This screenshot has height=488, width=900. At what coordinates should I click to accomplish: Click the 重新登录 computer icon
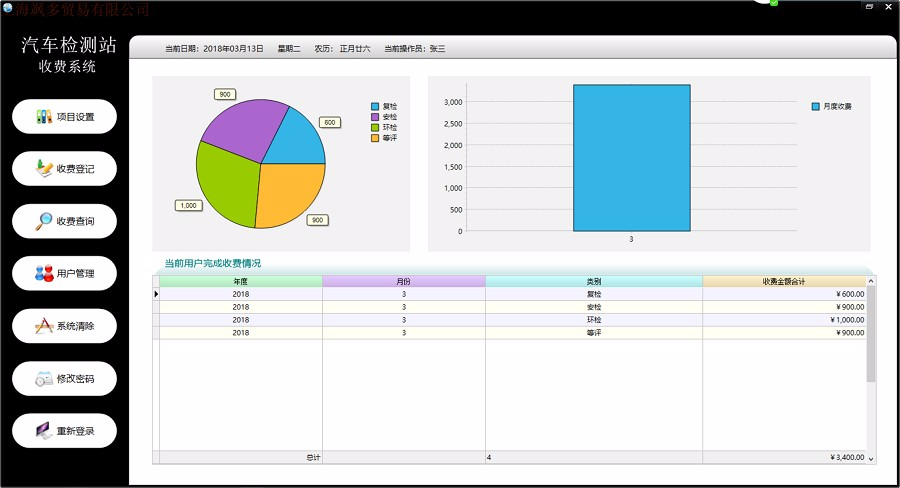coord(43,431)
